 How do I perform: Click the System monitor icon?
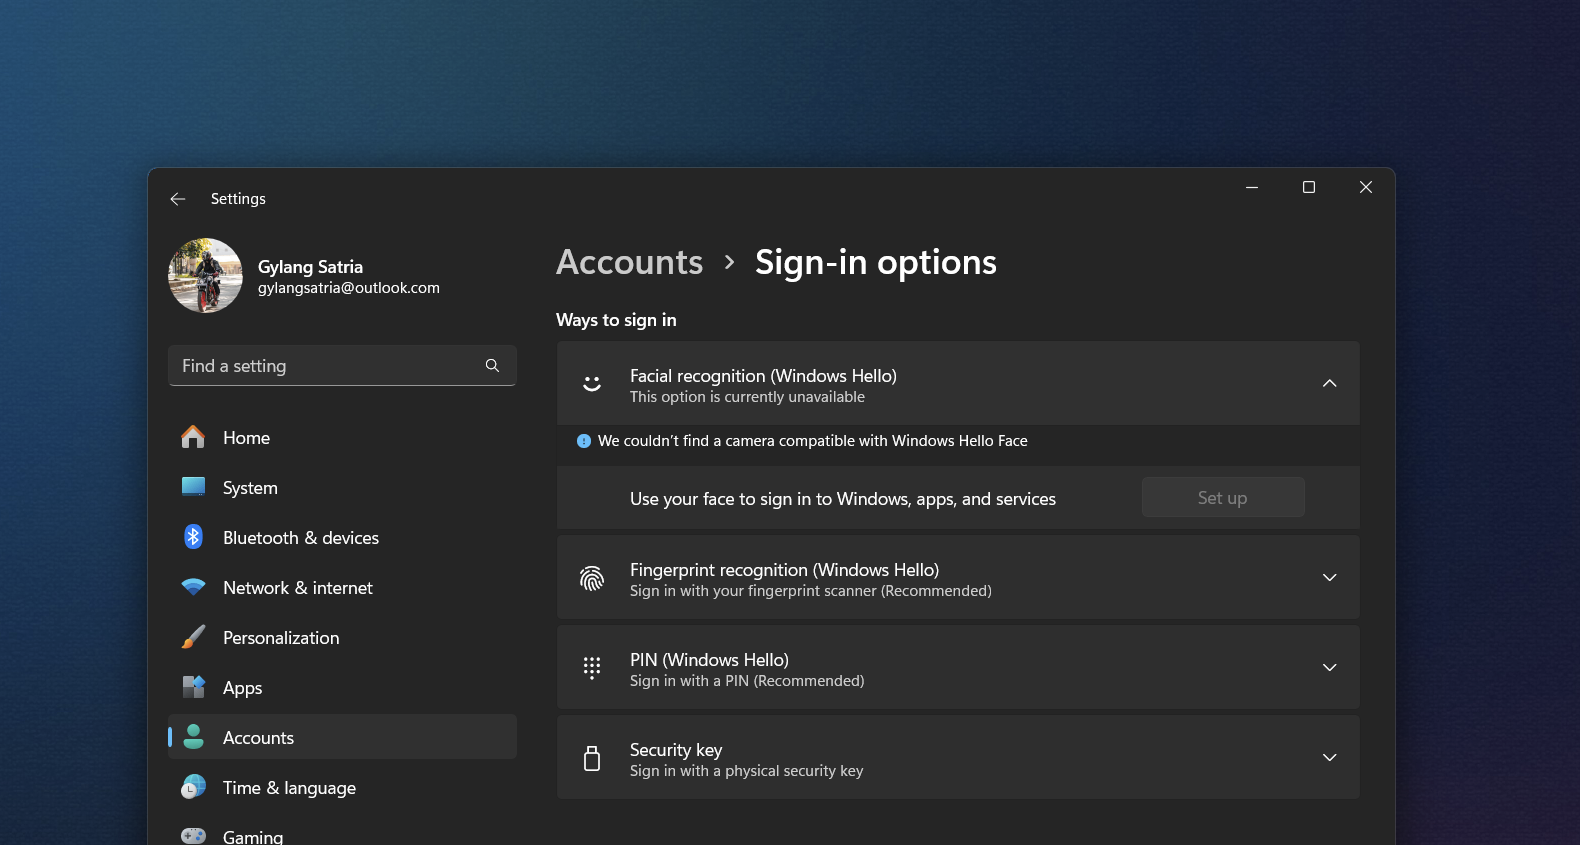click(x=193, y=487)
